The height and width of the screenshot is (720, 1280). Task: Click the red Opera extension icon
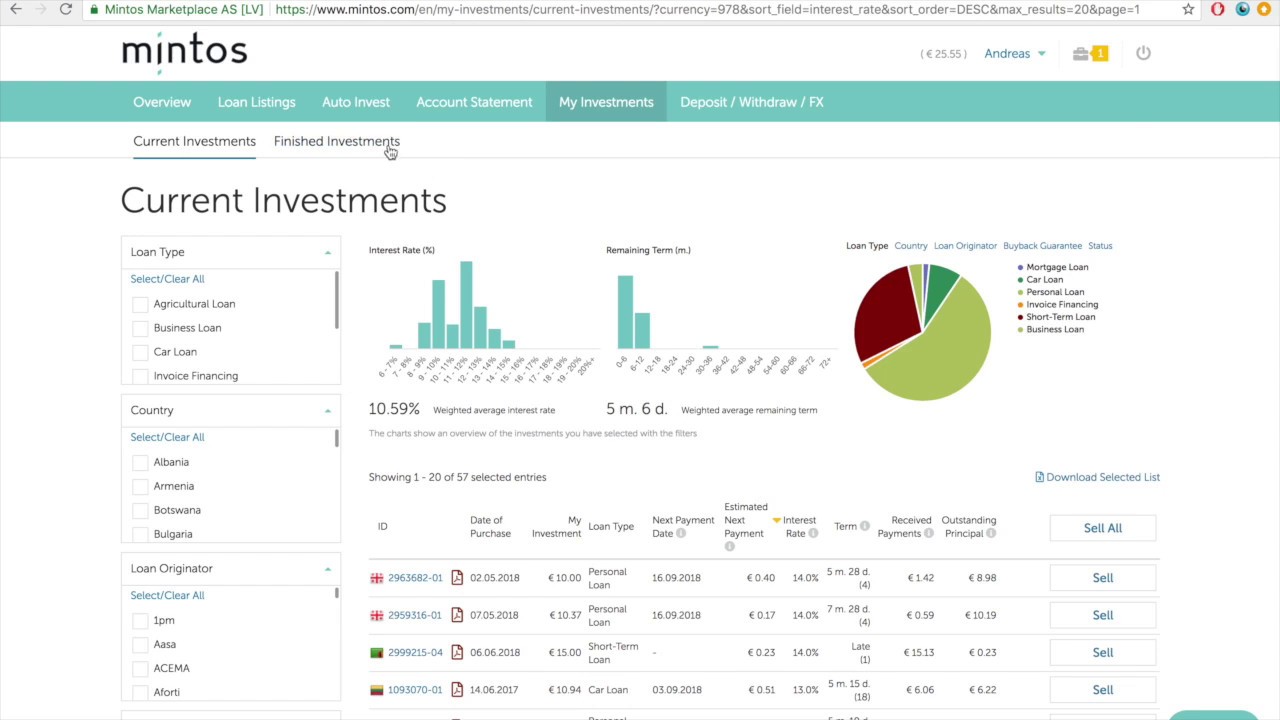coord(1217,9)
